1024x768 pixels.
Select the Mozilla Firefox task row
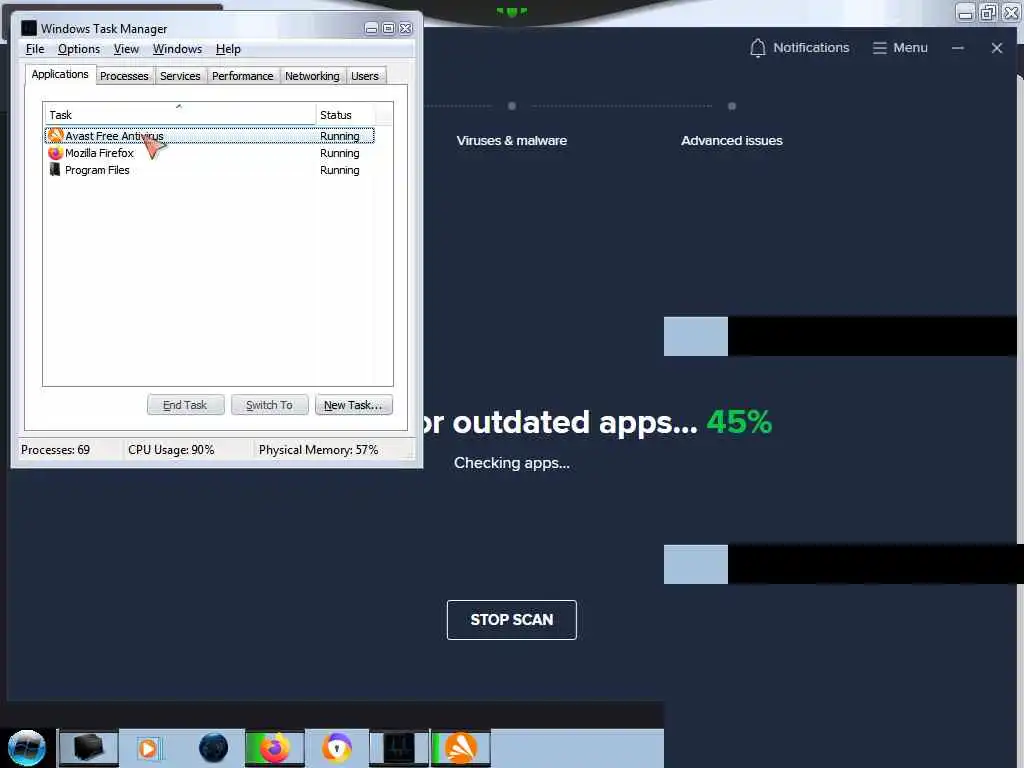click(210, 153)
